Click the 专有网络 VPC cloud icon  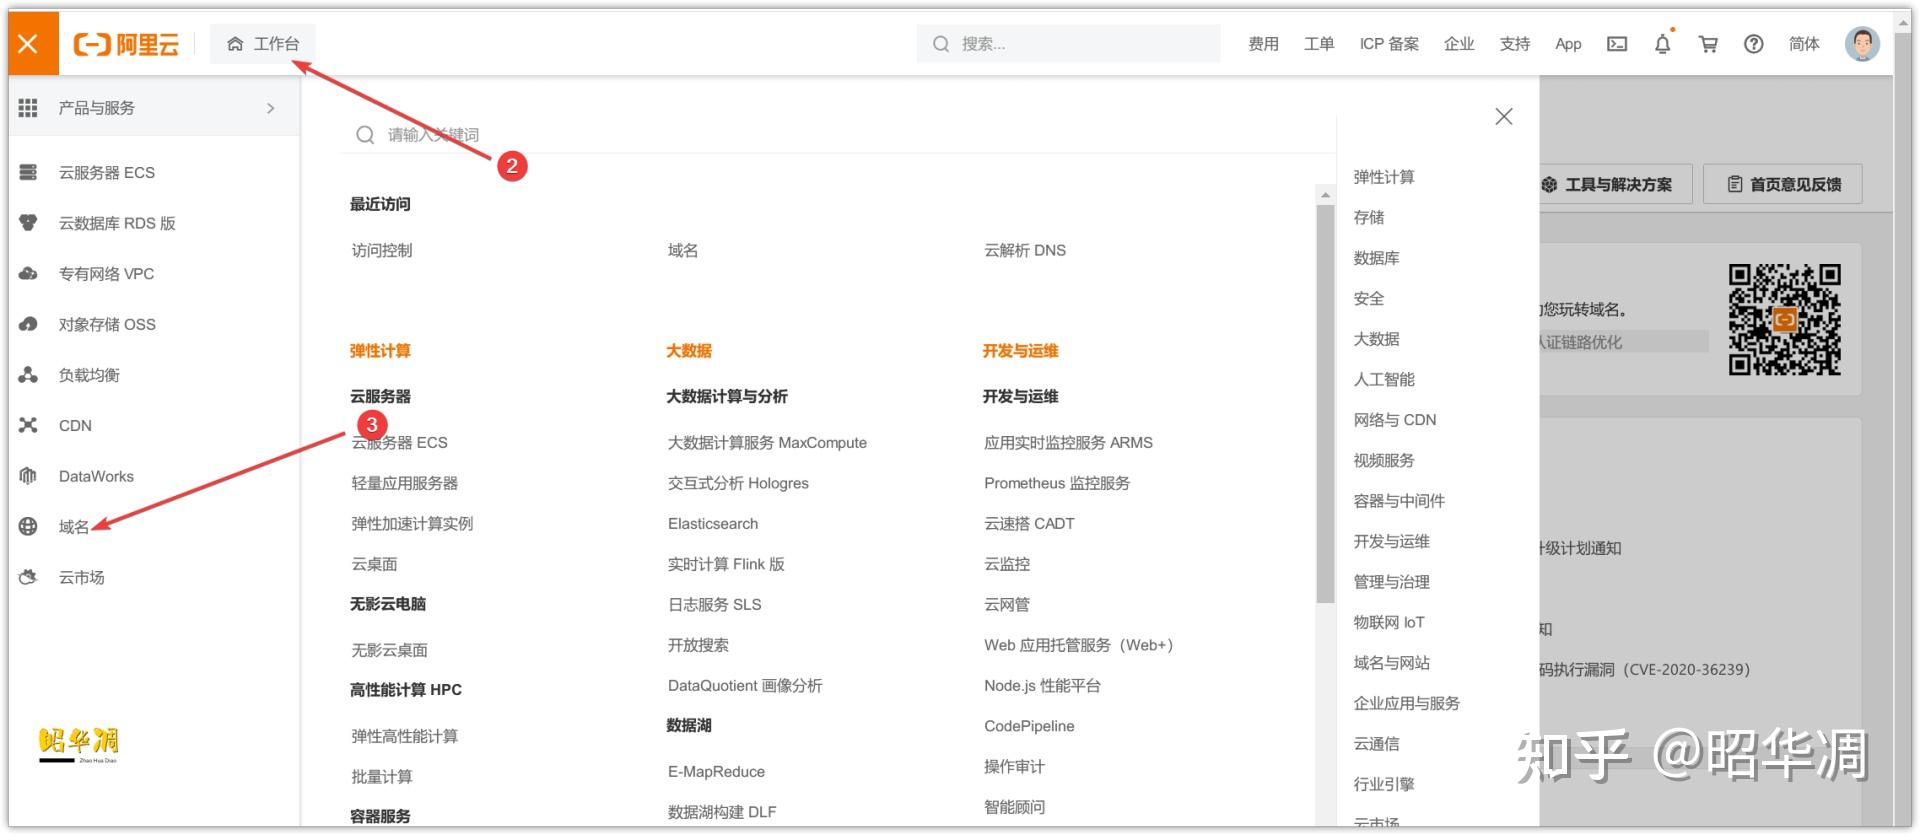point(28,274)
